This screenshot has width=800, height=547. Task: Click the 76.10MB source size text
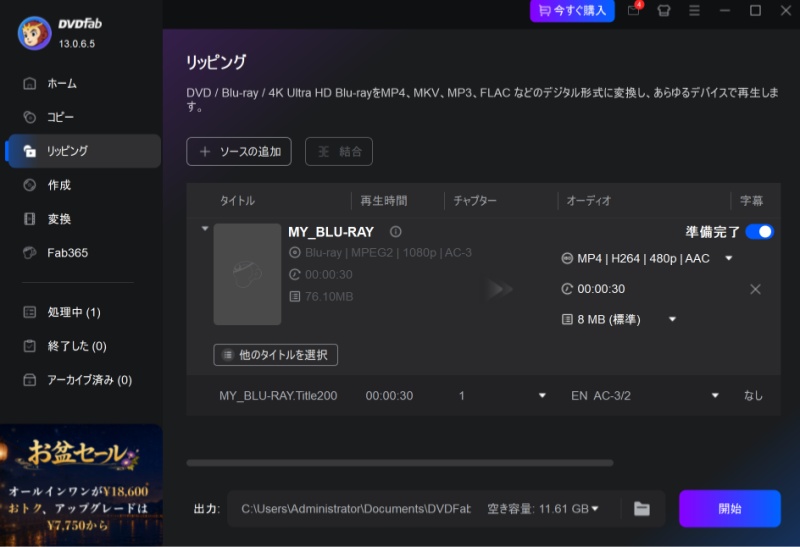coord(329,296)
